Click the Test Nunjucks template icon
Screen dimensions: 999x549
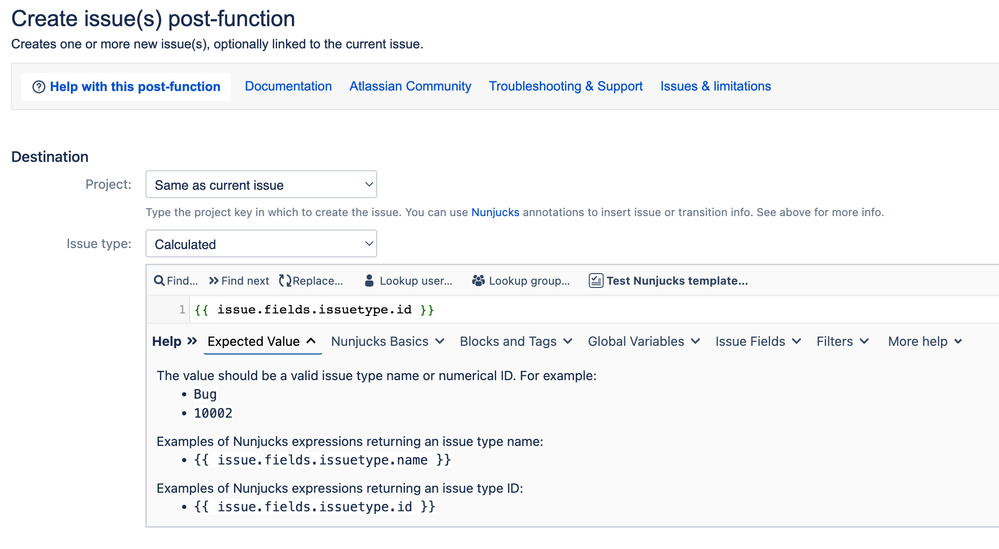click(x=596, y=281)
